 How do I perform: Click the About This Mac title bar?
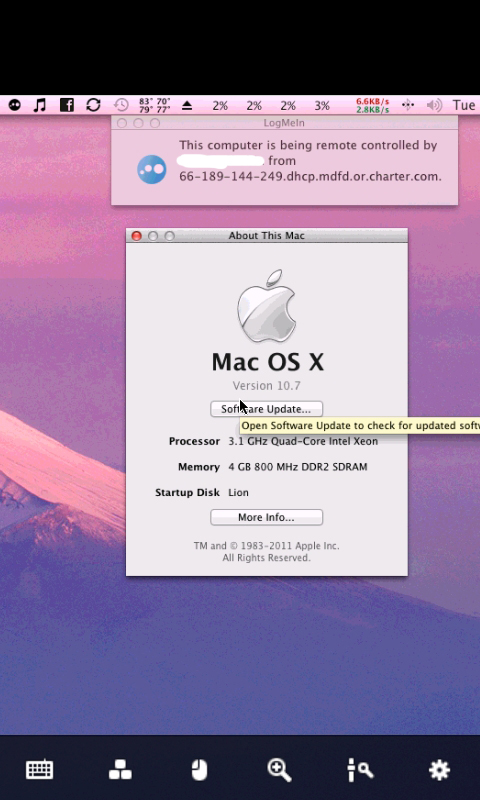pos(266,236)
